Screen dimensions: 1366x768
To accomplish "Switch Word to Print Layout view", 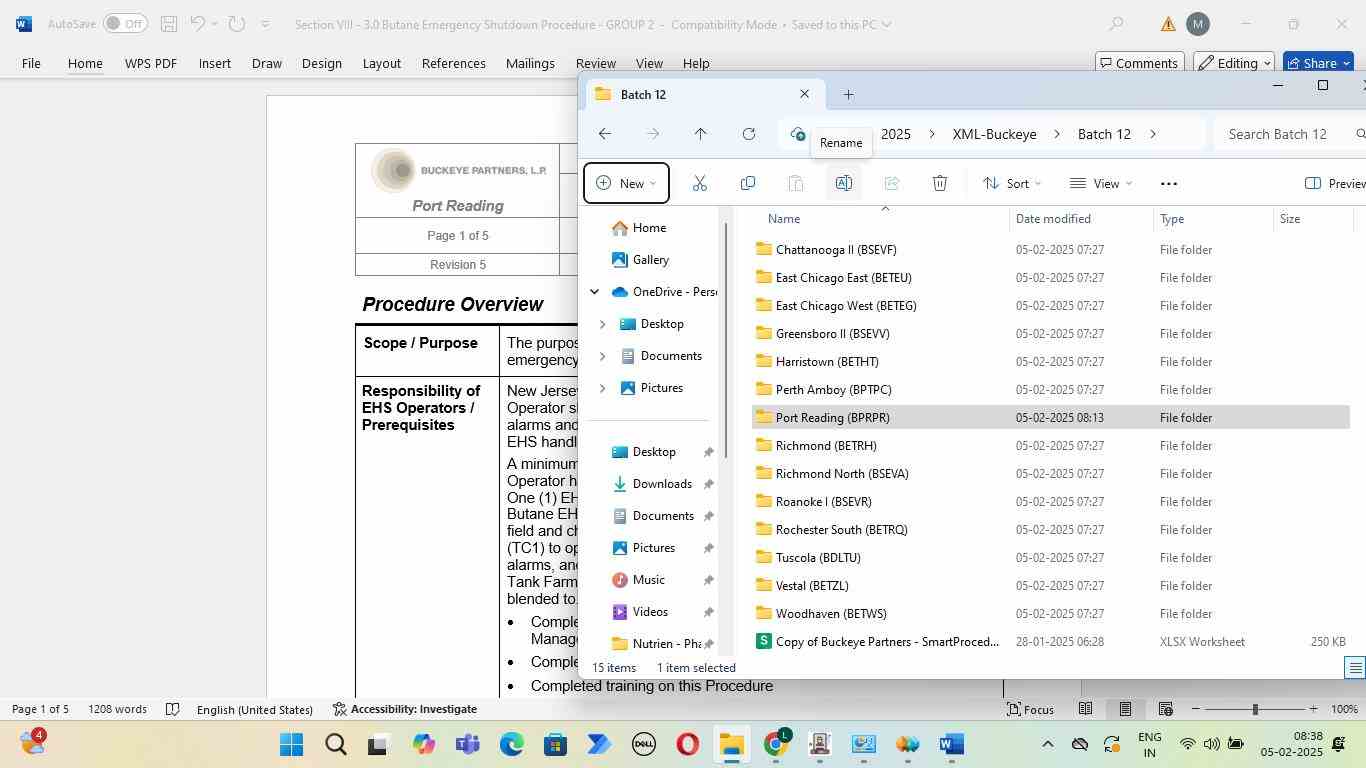I will [1125, 709].
